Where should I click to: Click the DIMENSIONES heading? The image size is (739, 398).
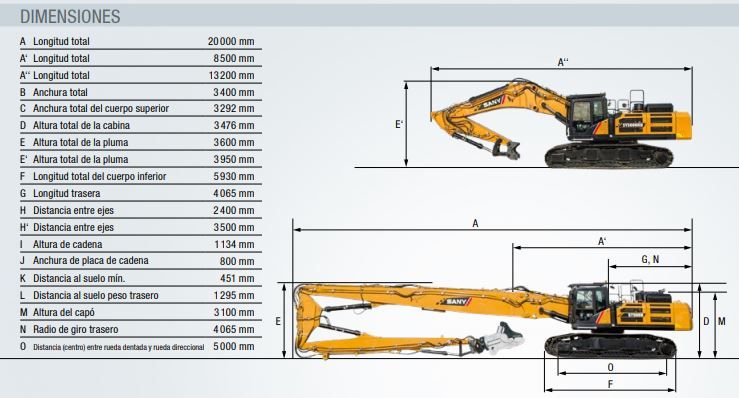pyautogui.click(x=70, y=17)
